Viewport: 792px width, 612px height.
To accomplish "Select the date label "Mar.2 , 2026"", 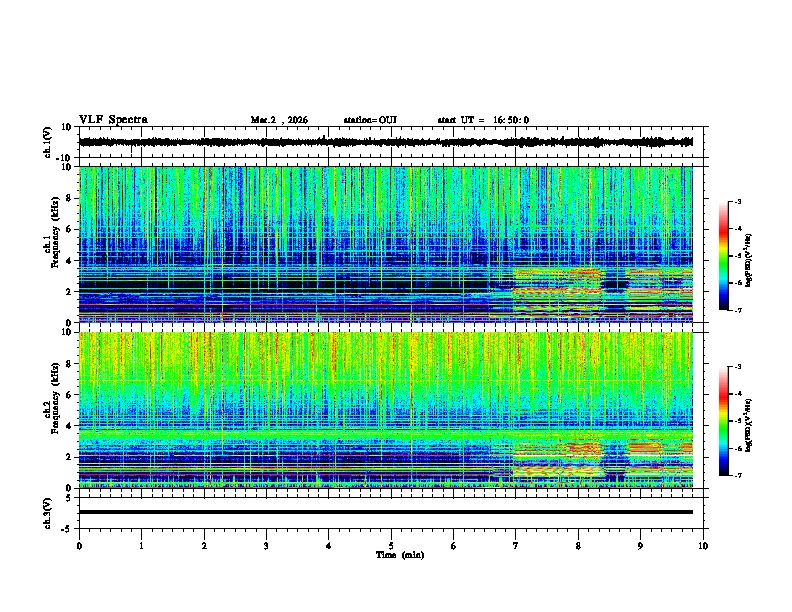I will click(279, 120).
